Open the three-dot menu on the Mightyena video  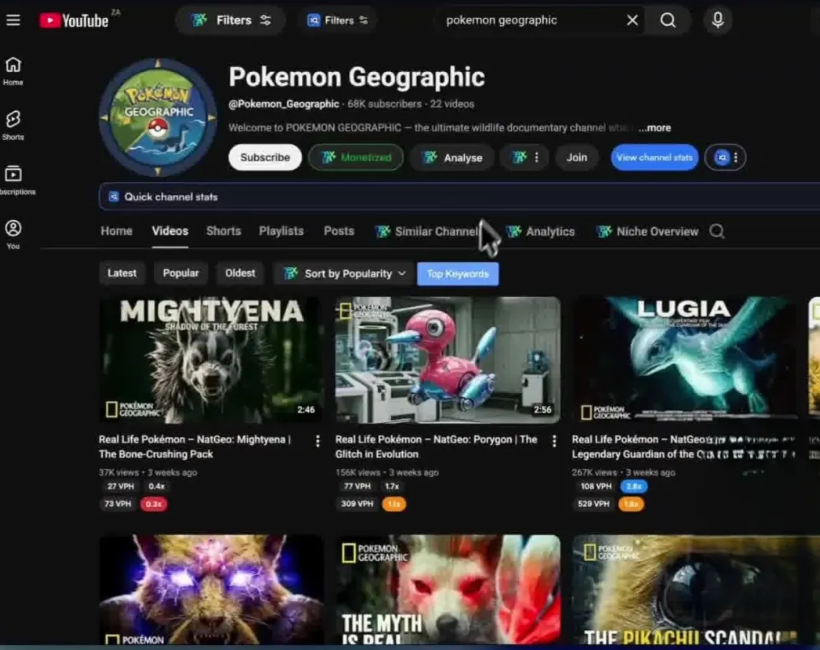[318, 441]
